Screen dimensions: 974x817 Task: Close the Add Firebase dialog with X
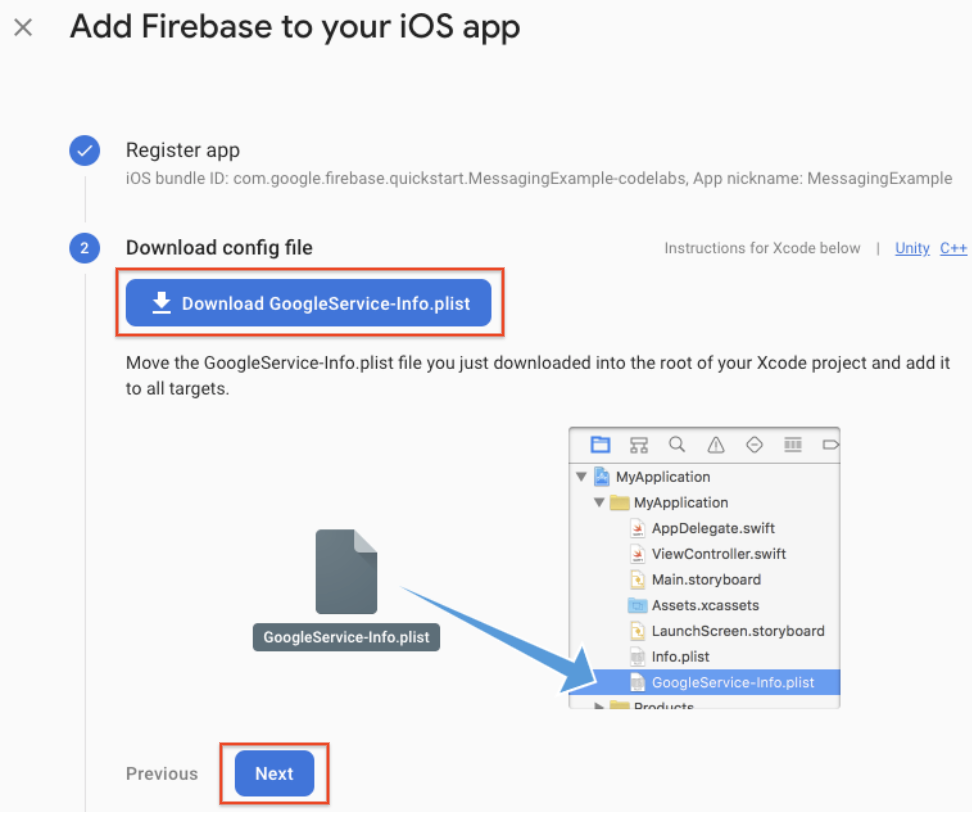[x=23, y=27]
